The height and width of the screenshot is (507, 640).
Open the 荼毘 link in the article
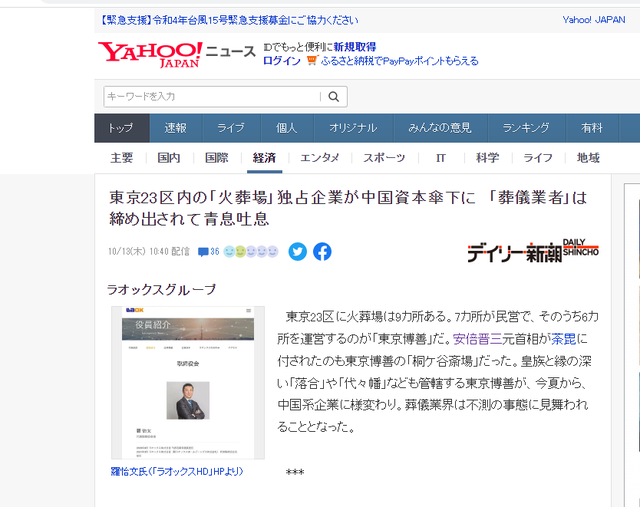pos(564,339)
